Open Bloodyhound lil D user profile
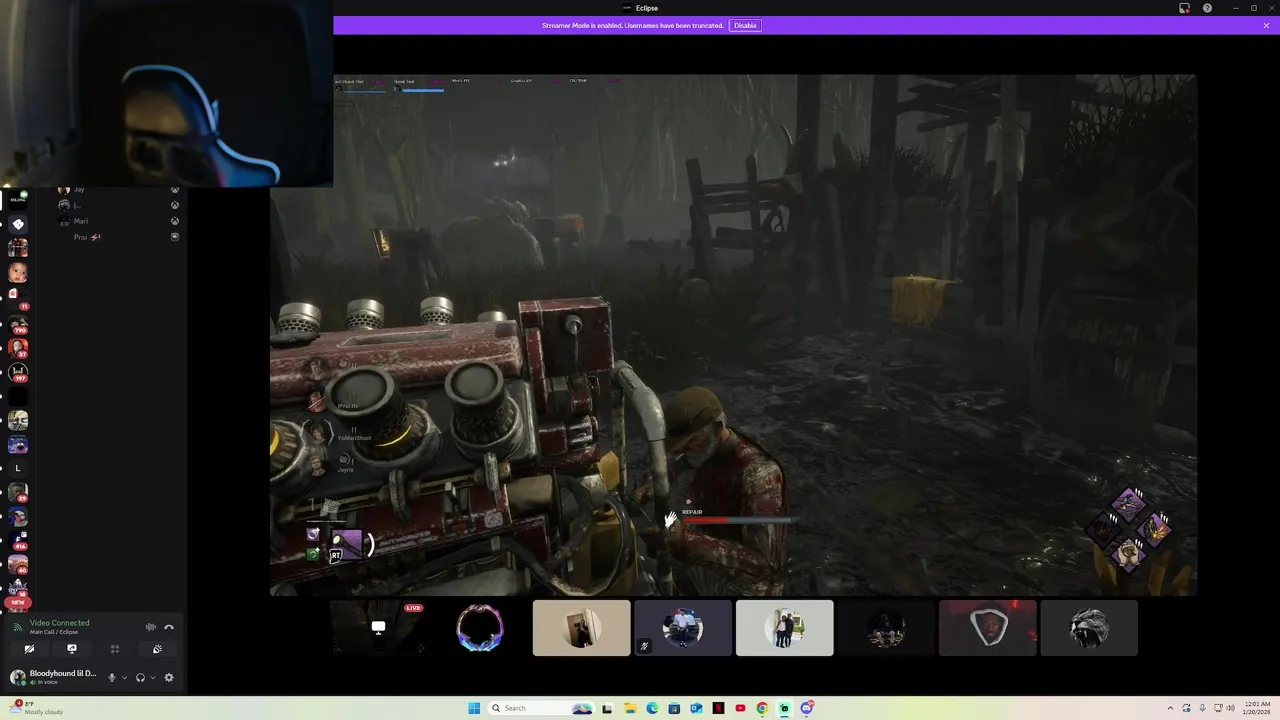The height and width of the screenshot is (720, 1280). coord(55,677)
